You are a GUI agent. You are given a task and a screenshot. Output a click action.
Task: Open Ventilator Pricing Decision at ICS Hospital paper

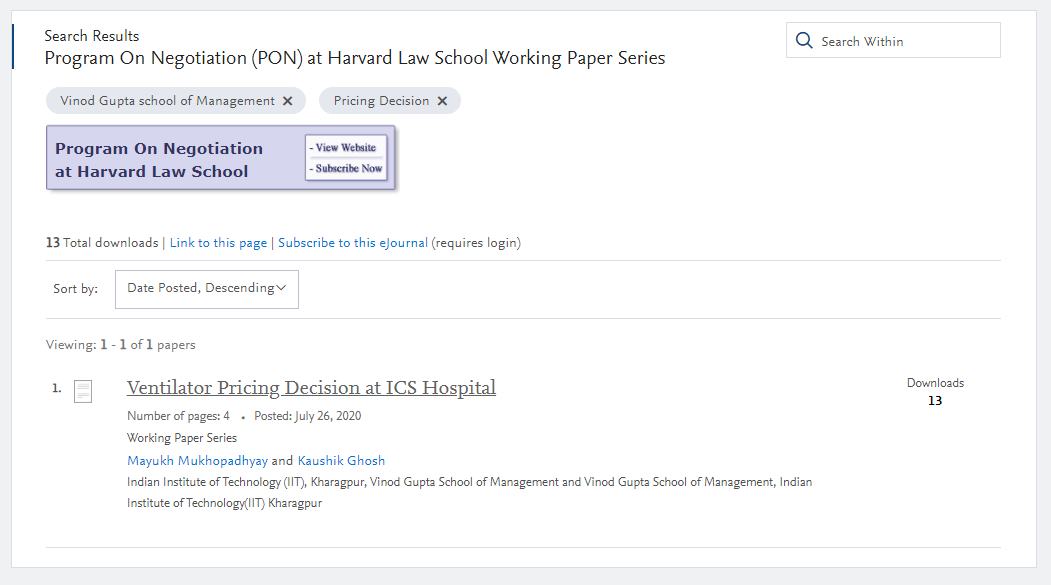click(x=311, y=387)
